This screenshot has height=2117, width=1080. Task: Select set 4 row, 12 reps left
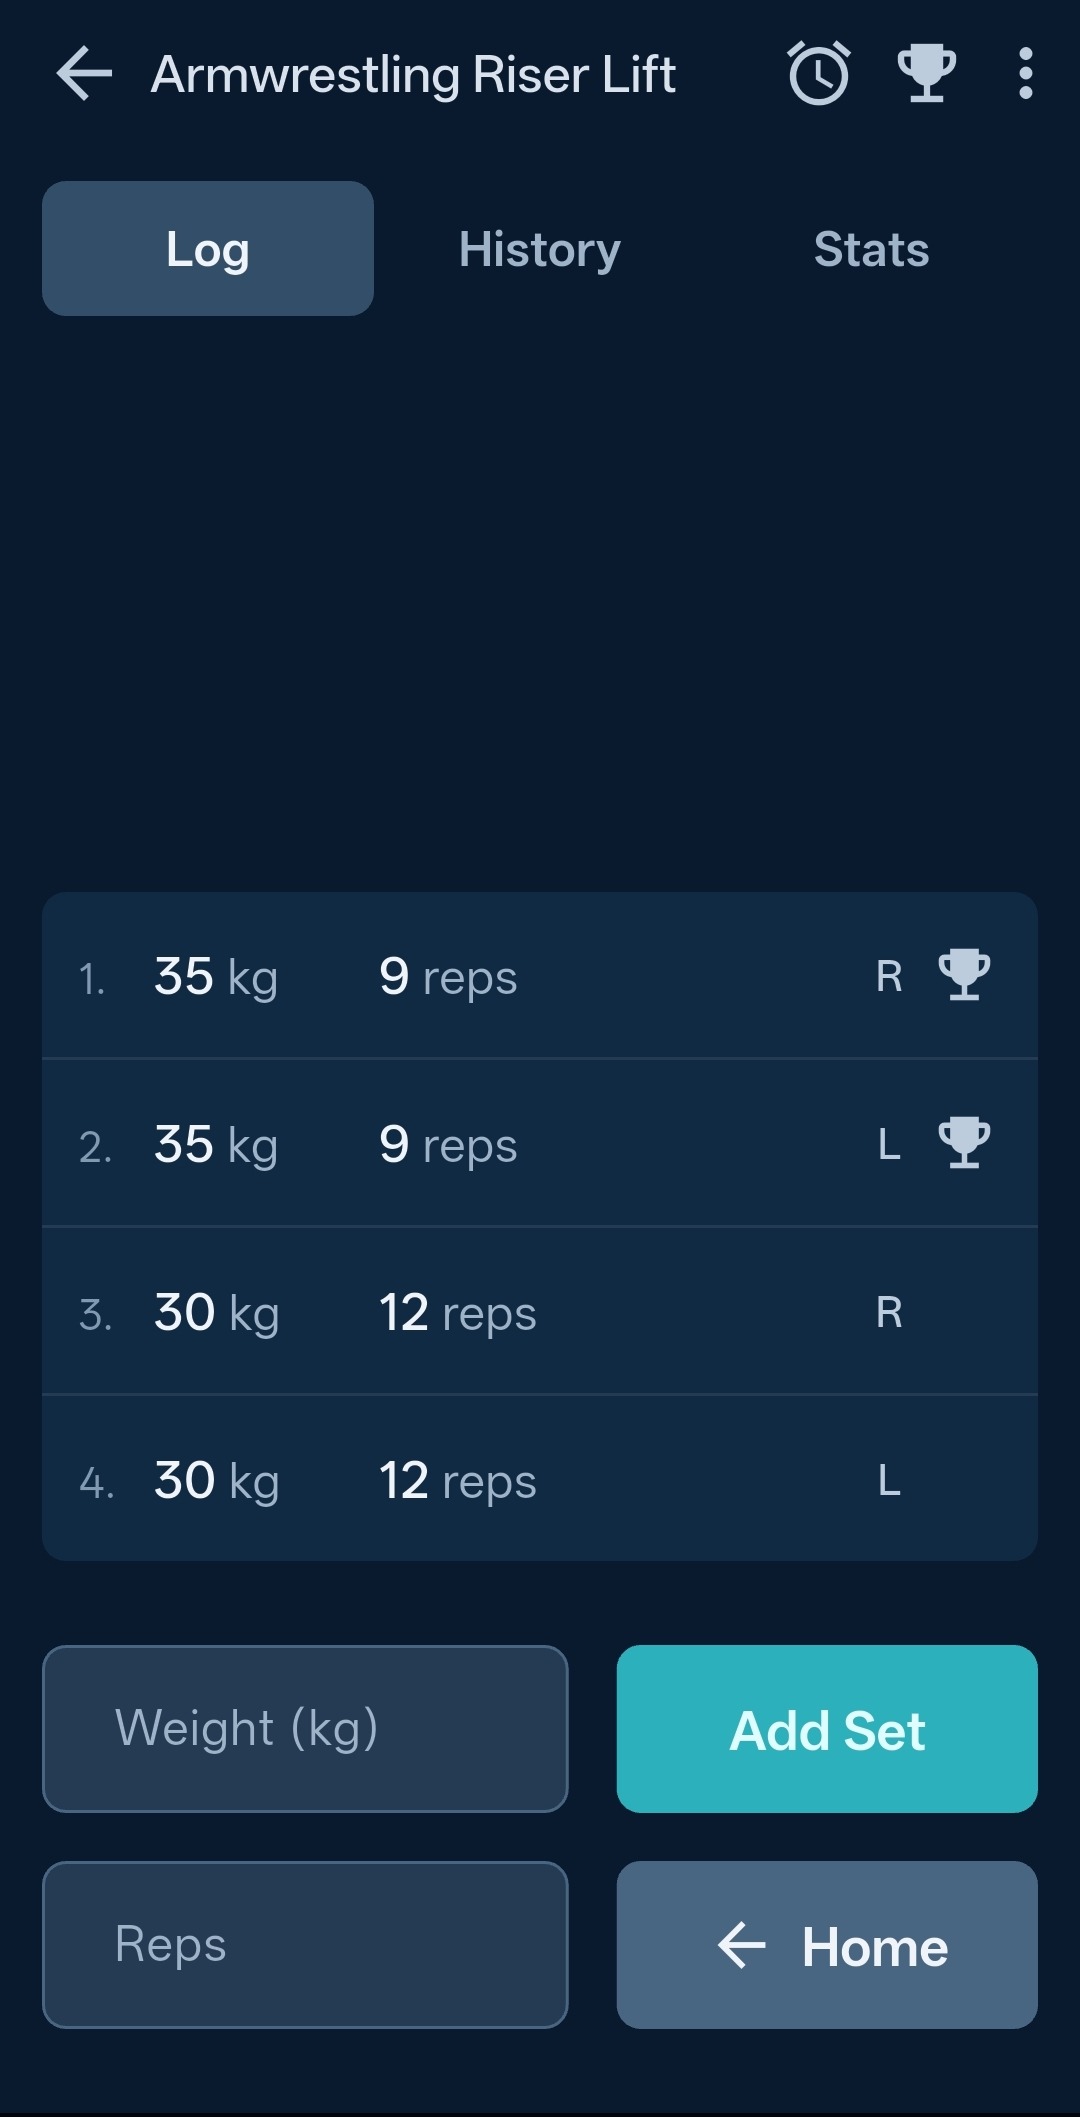[450, 1480]
